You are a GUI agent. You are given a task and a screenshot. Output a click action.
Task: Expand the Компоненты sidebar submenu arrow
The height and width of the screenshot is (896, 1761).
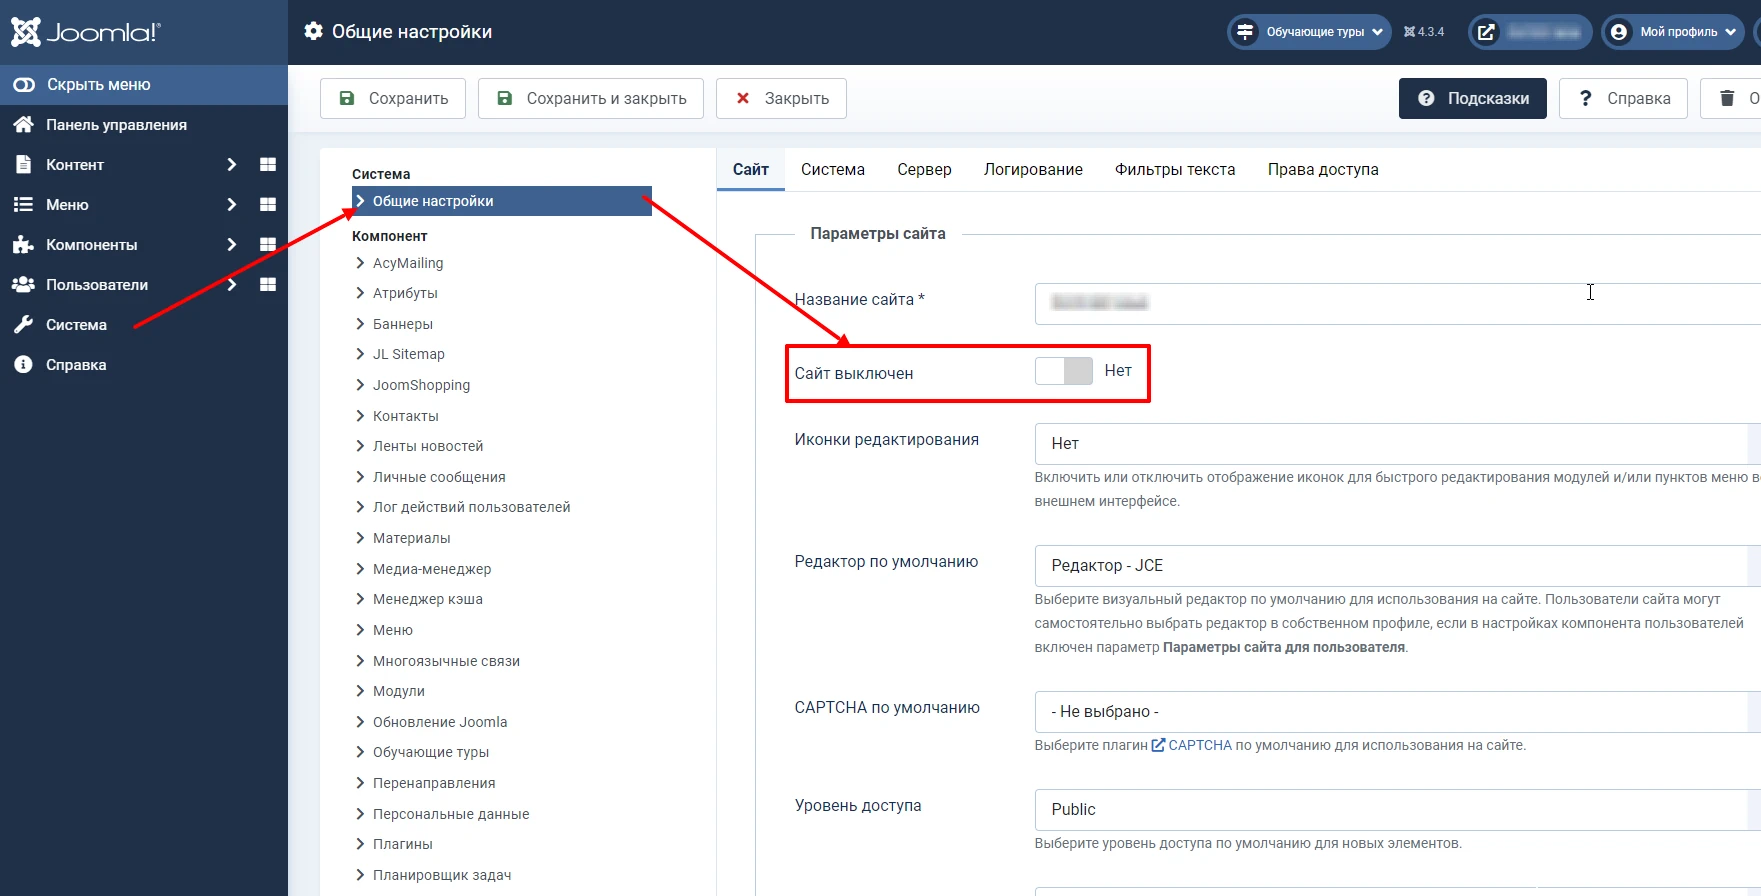click(232, 244)
